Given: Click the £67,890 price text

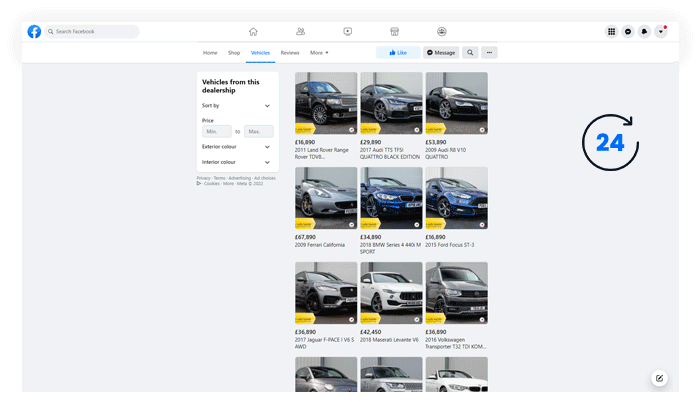Looking at the screenshot, I should [305, 237].
